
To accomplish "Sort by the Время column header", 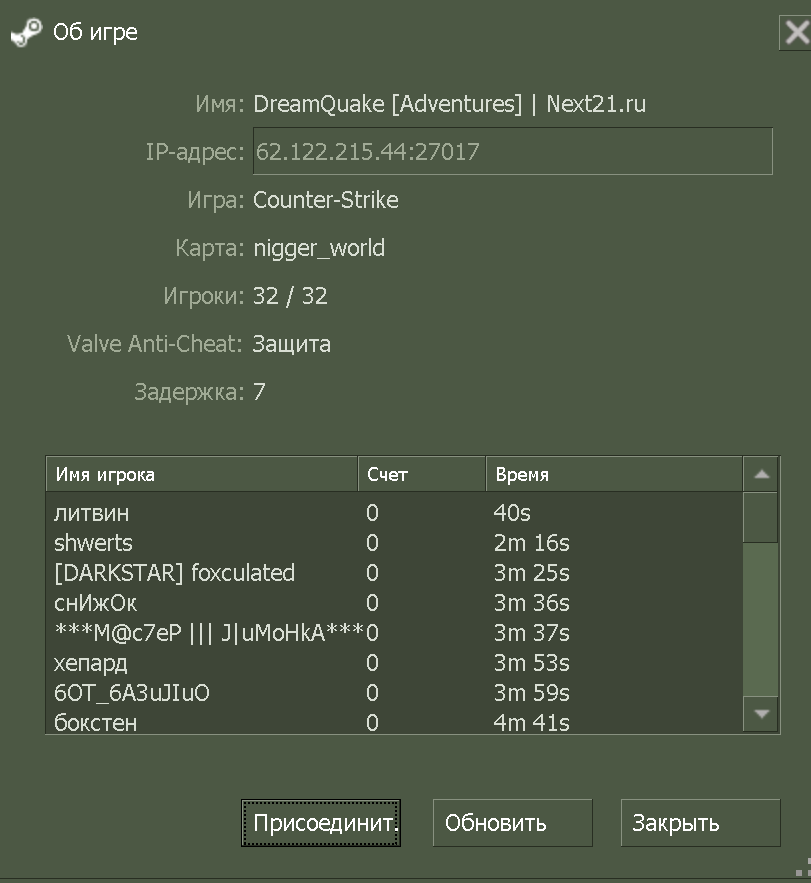I will point(614,474).
